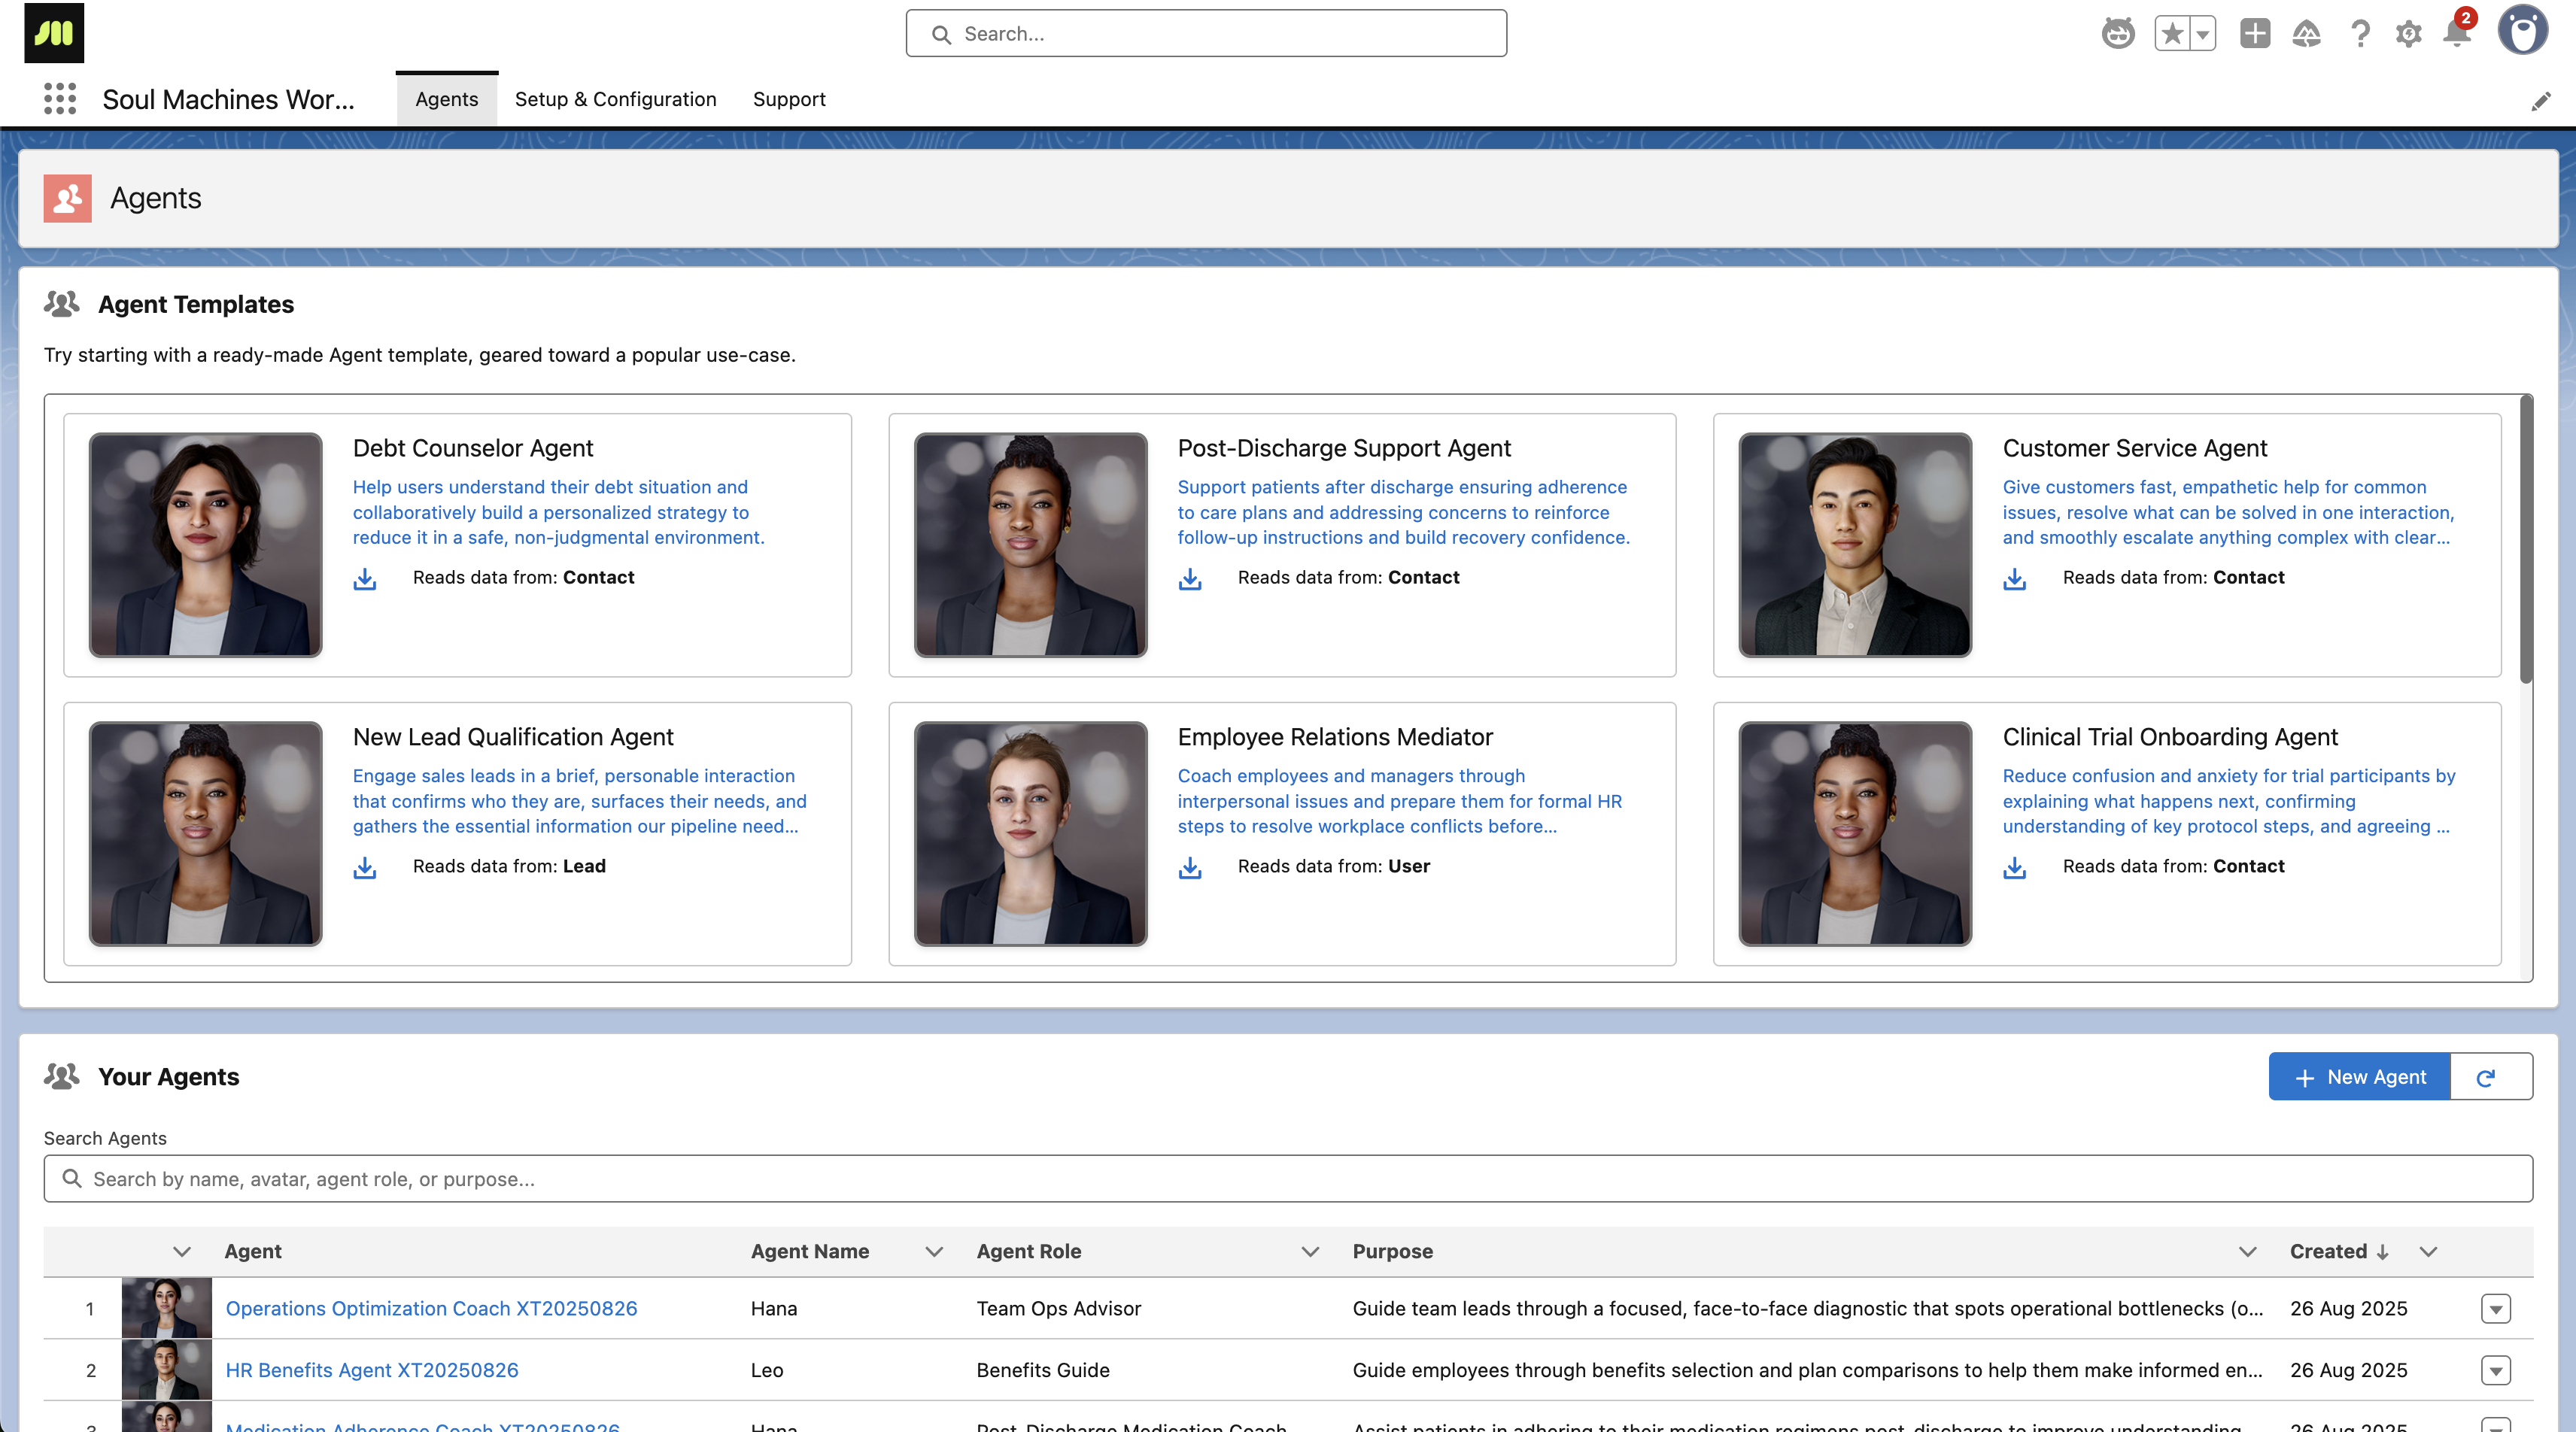Open the favorites list dropdown arrow
This screenshot has height=1432, width=2576.
[x=2201, y=33]
